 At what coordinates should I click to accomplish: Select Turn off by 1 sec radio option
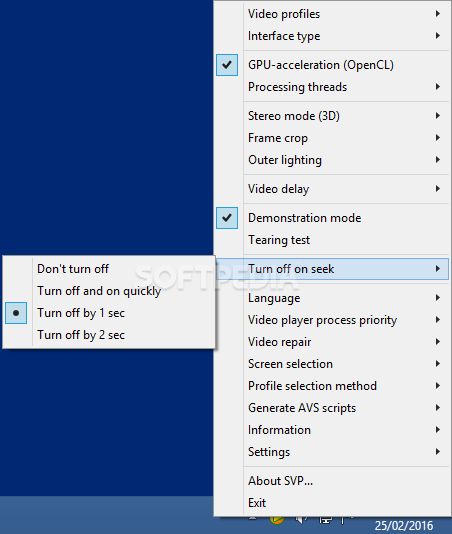pos(109,313)
